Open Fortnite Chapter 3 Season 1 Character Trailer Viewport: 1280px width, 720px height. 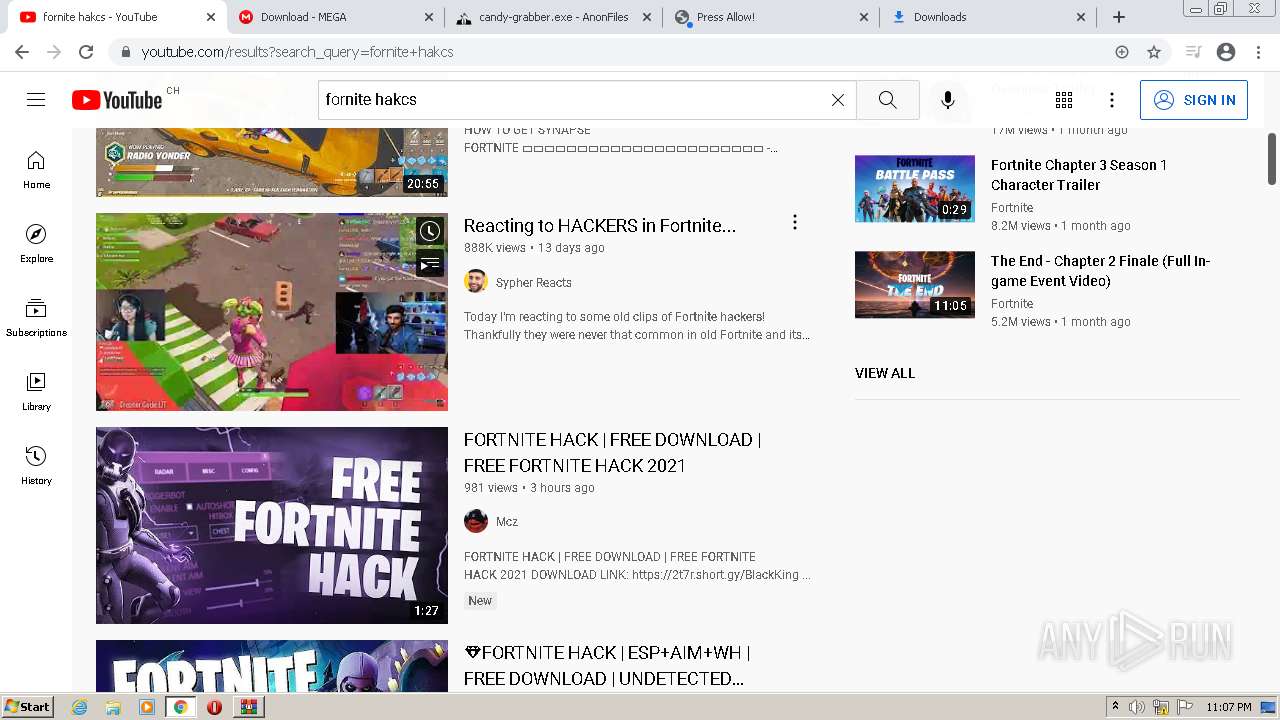tap(1079, 175)
